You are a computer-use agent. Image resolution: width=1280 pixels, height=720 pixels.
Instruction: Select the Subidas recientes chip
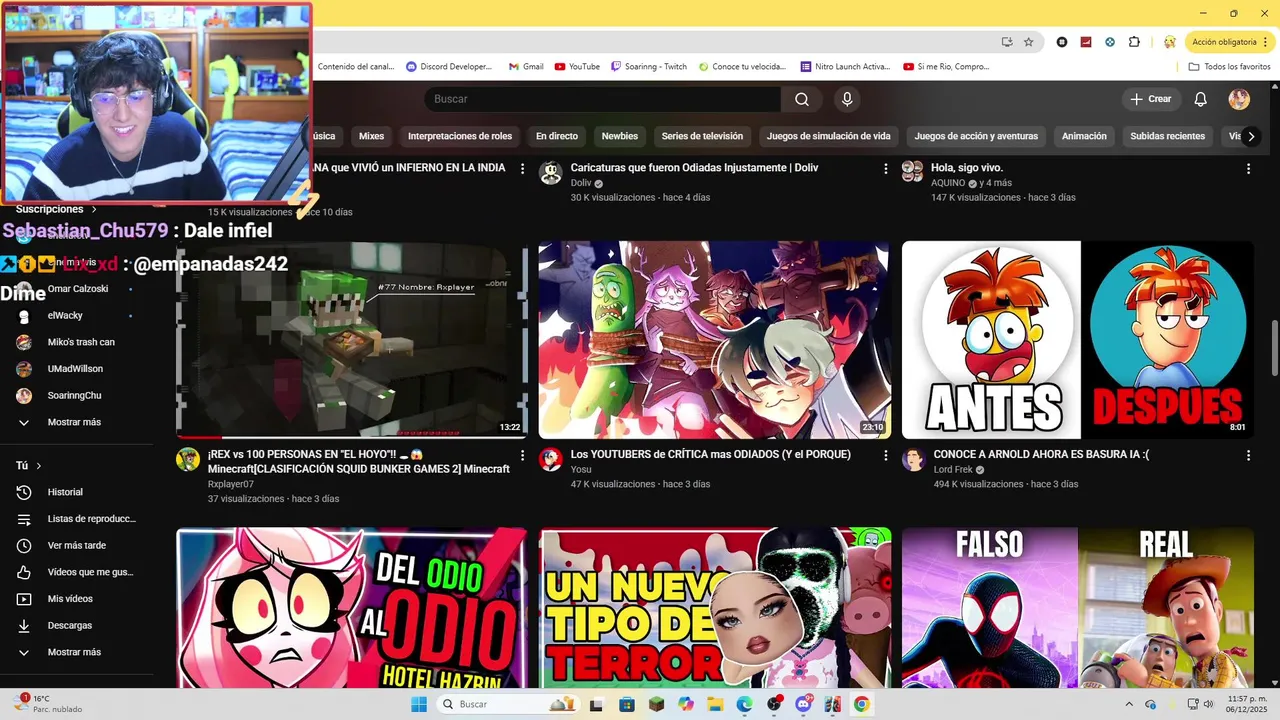1168,136
